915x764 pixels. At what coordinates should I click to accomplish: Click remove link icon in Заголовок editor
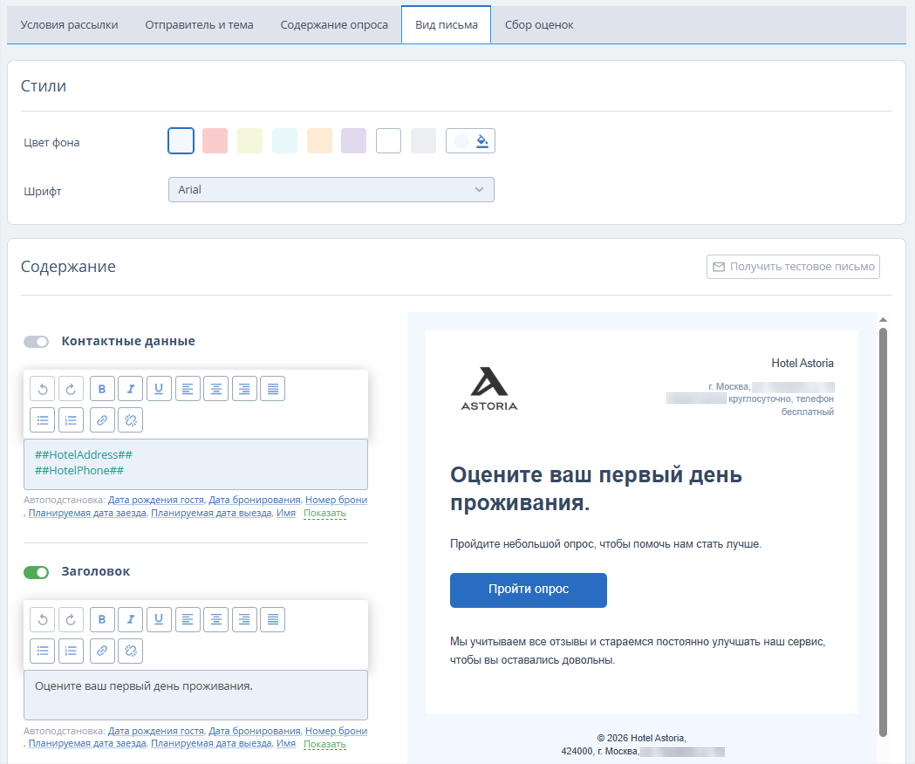click(x=130, y=651)
